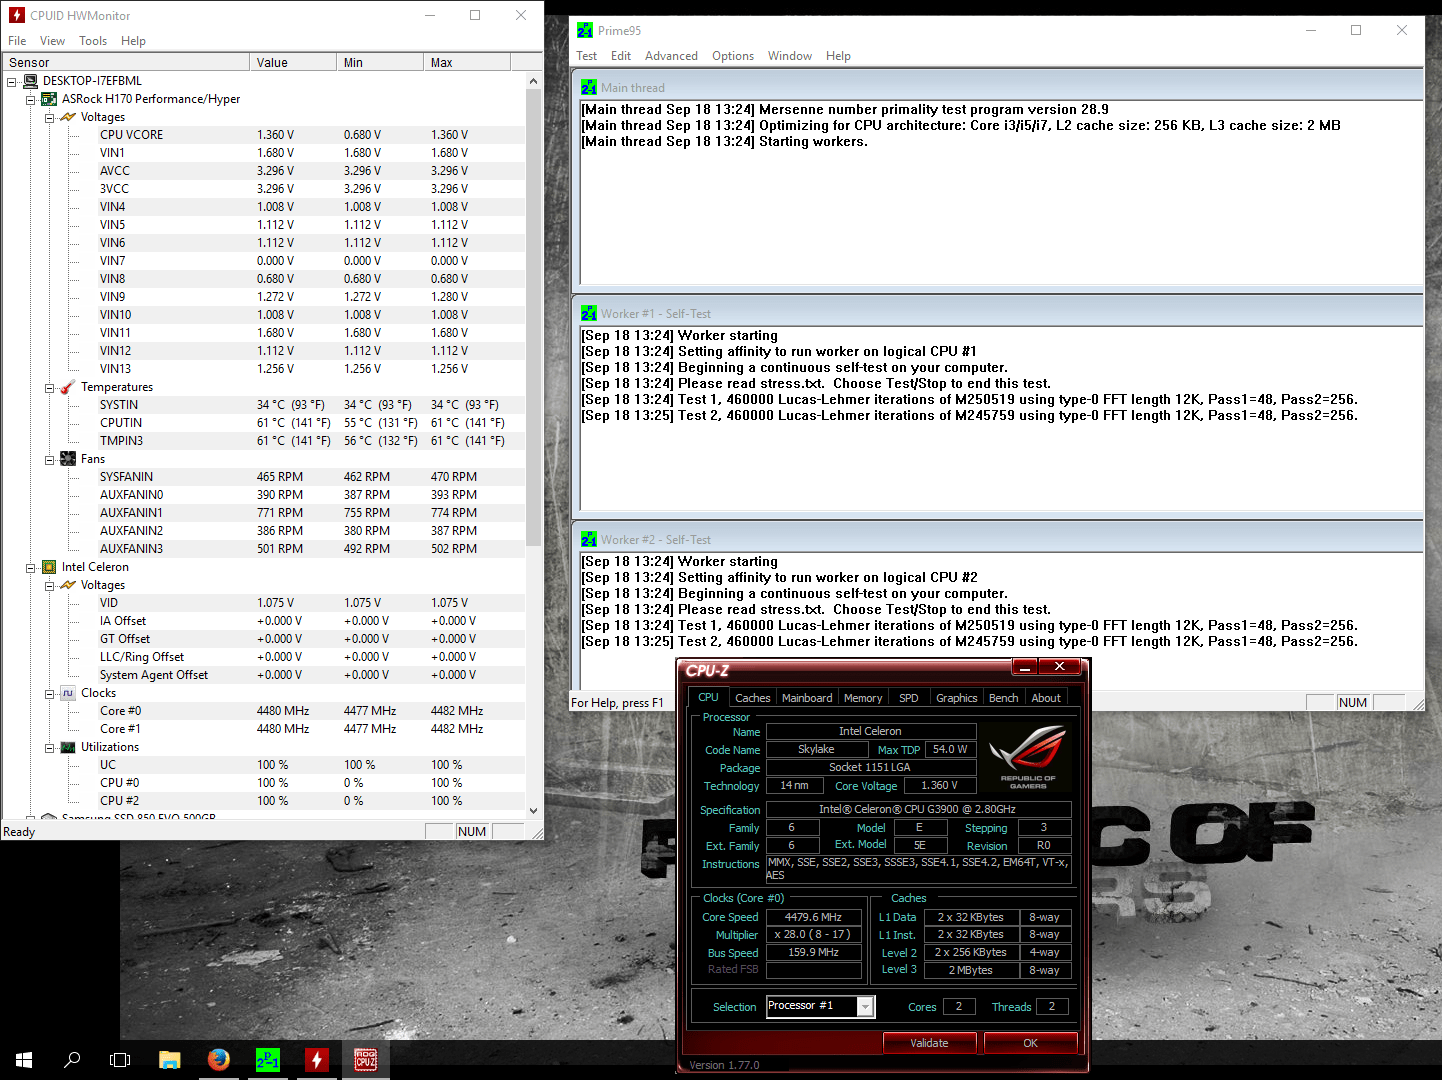Open the Processor #1 selection dropdown in CPU-Z
Image resolution: width=1442 pixels, height=1082 pixels.
[x=865, y=1007]
